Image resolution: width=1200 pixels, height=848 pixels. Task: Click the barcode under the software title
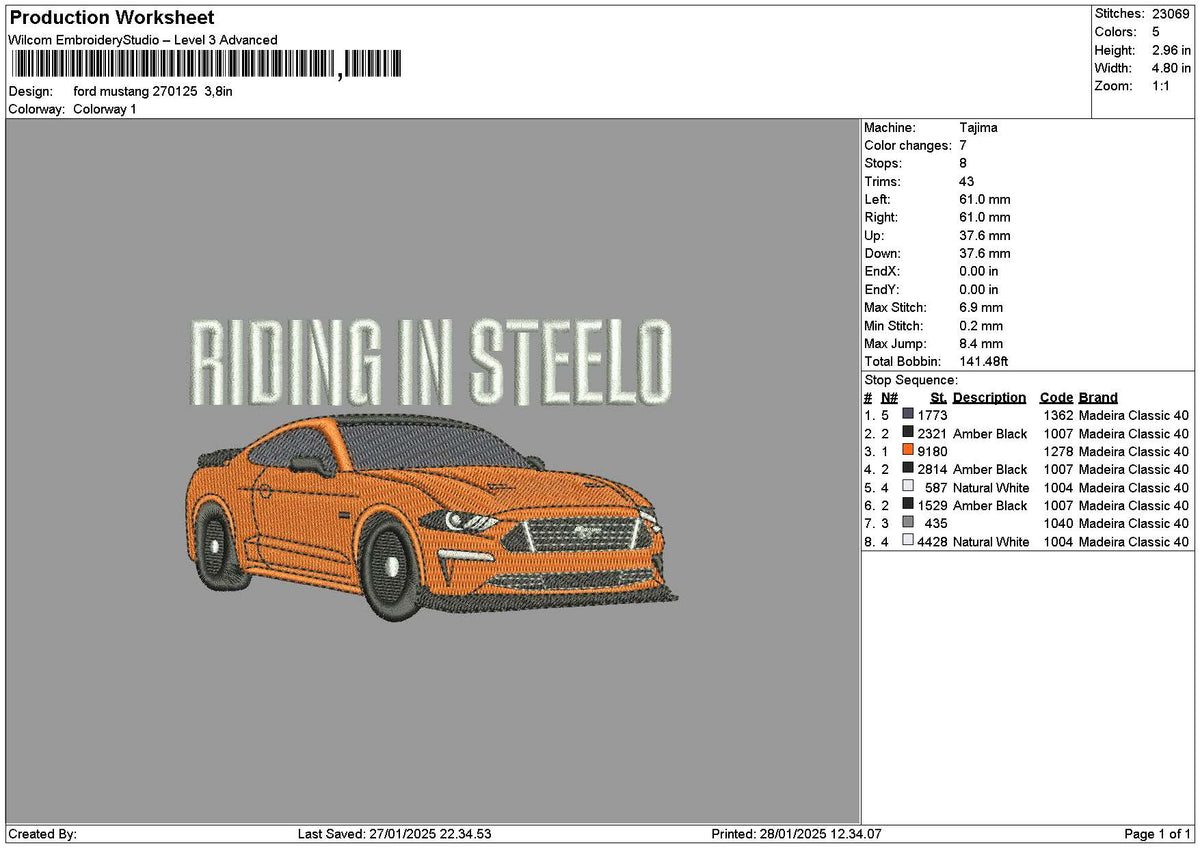click(205, 65)
